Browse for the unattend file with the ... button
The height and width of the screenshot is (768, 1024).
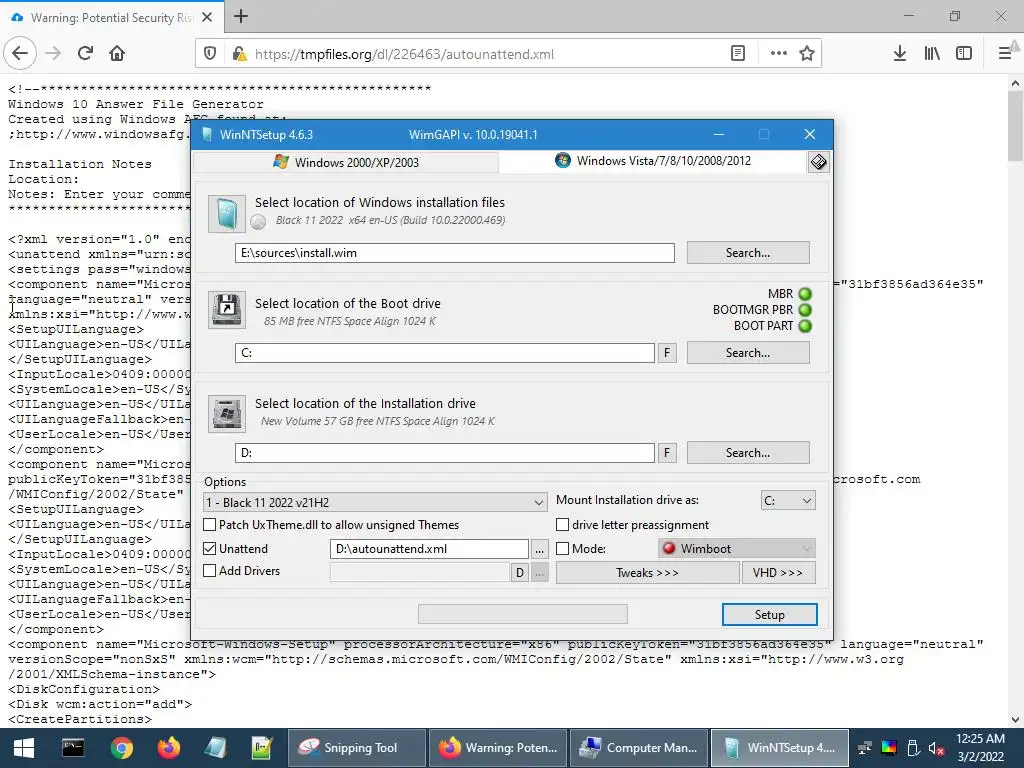(539, 549)
